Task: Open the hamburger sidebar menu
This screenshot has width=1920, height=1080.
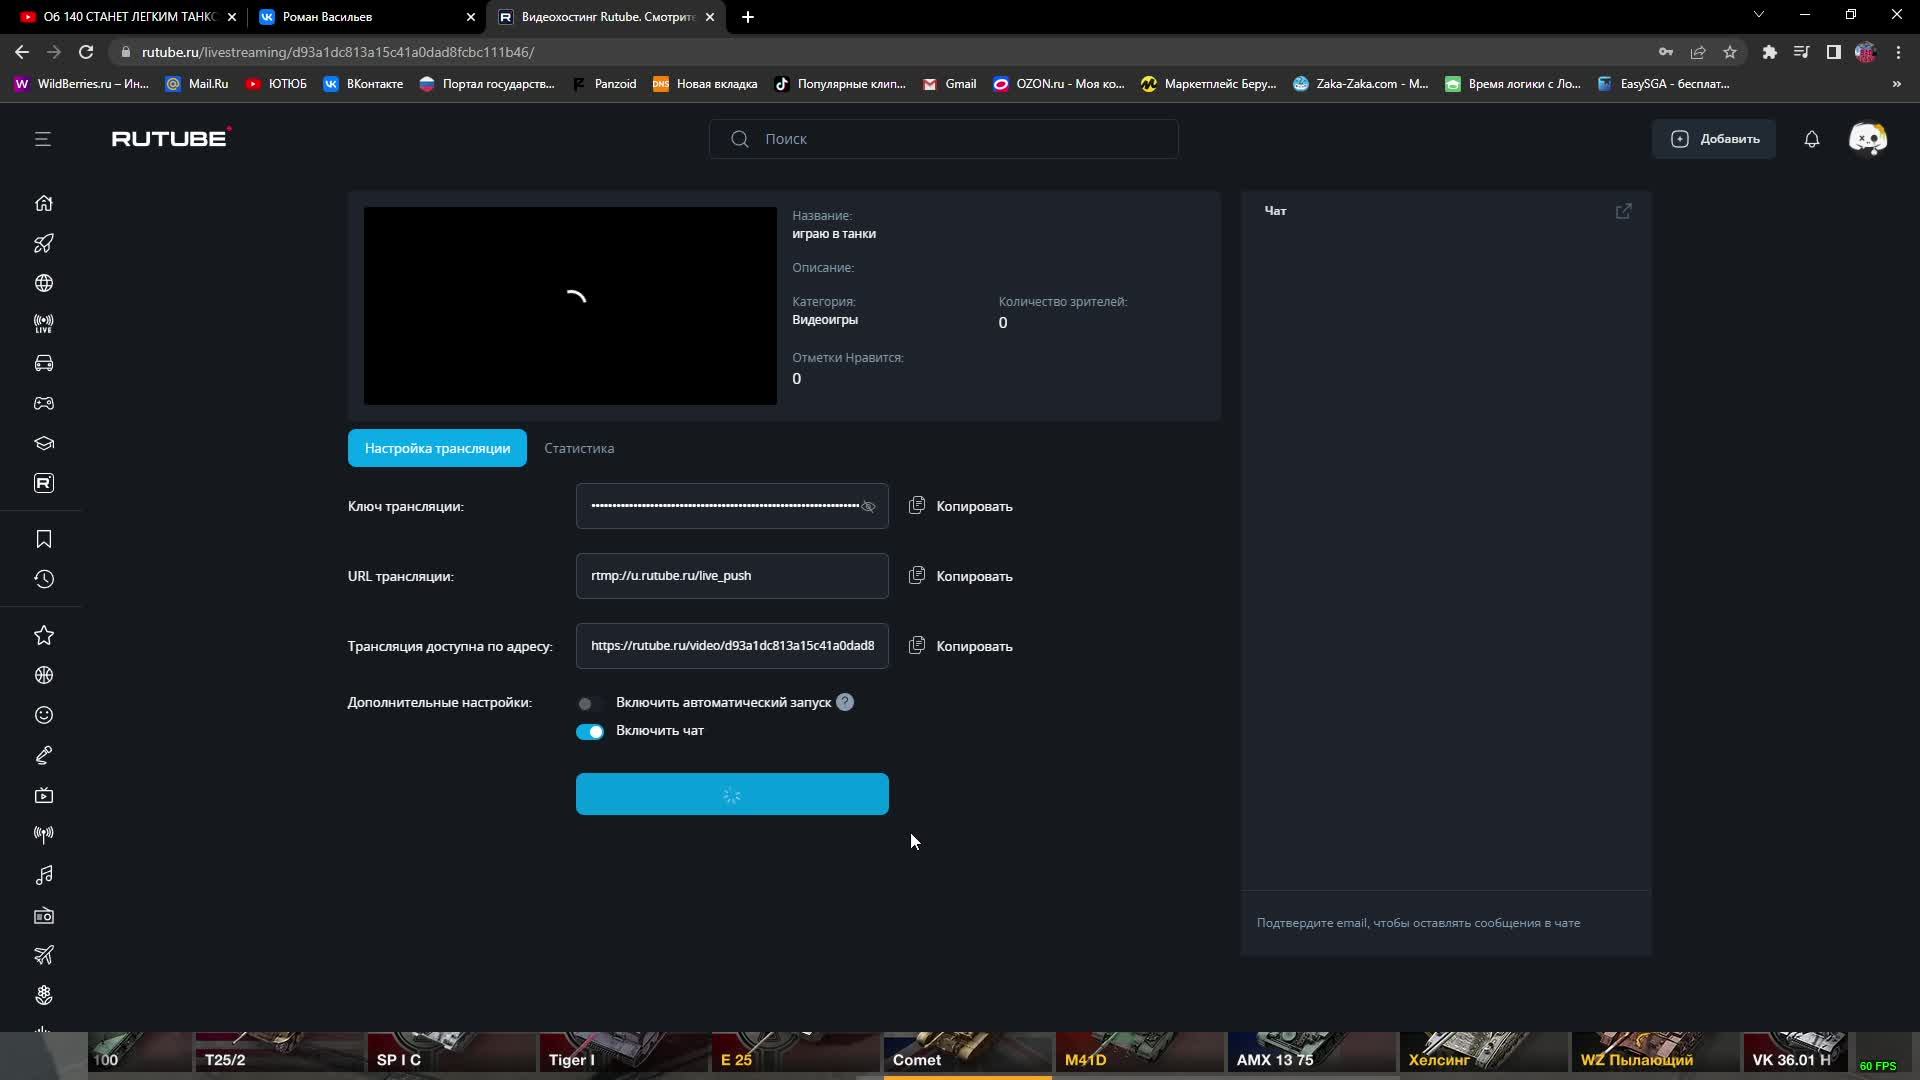Action: click(x=42, y=139)
